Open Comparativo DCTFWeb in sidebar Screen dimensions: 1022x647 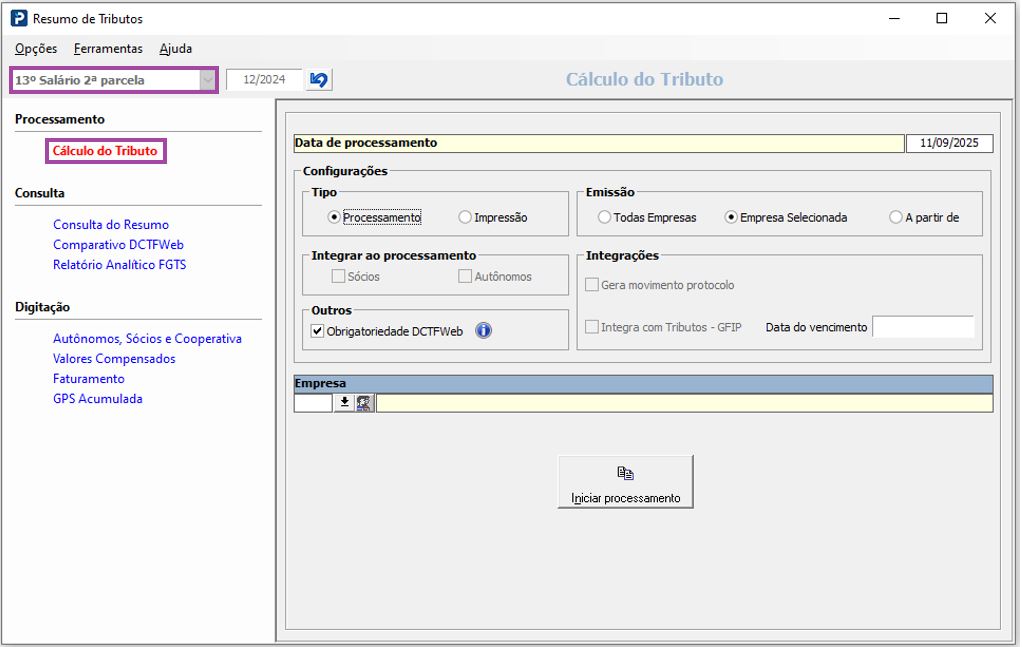(x=118, y=245)
